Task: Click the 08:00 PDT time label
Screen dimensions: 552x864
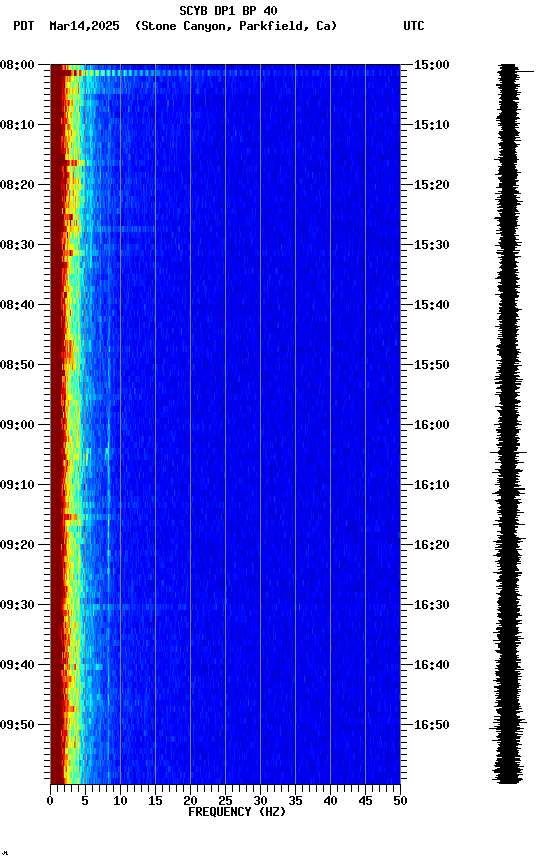Action: [17, 65]
